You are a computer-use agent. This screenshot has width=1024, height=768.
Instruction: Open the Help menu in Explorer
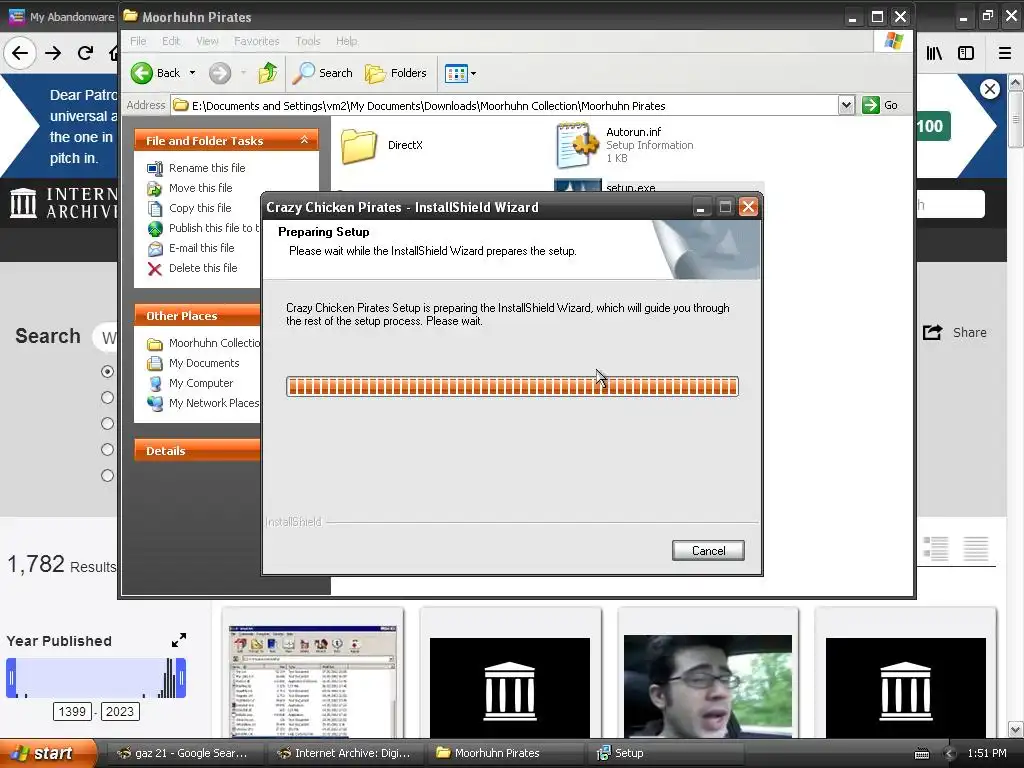[347, 41]
